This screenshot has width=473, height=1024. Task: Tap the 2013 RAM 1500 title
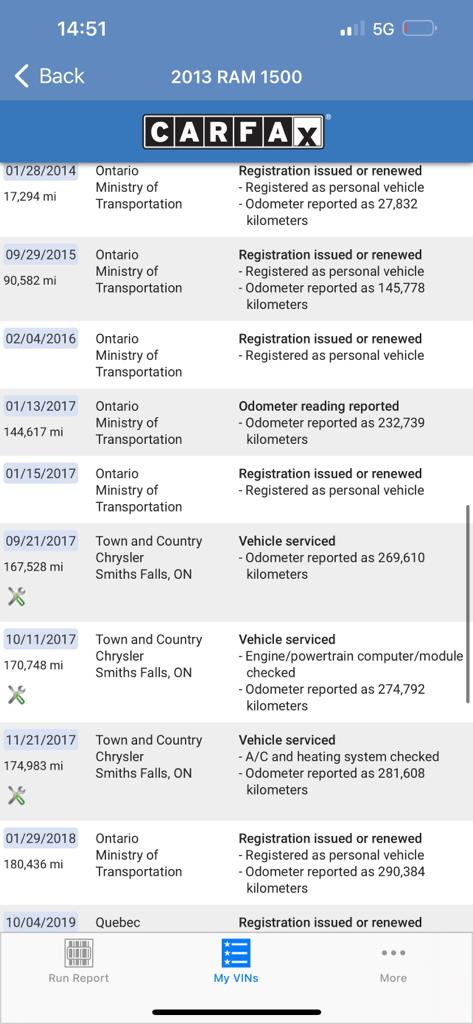[236, 77]
